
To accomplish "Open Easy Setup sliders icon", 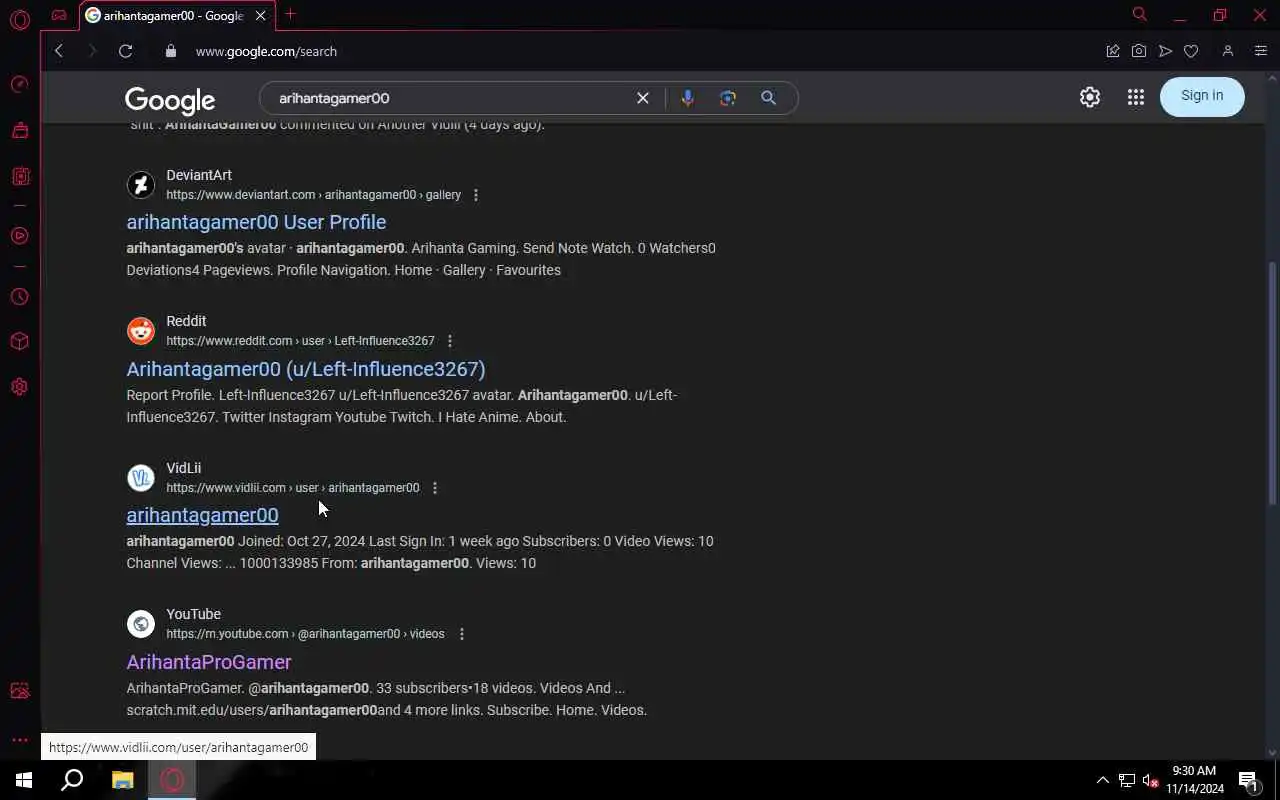I will click(x=1260, y=51).
